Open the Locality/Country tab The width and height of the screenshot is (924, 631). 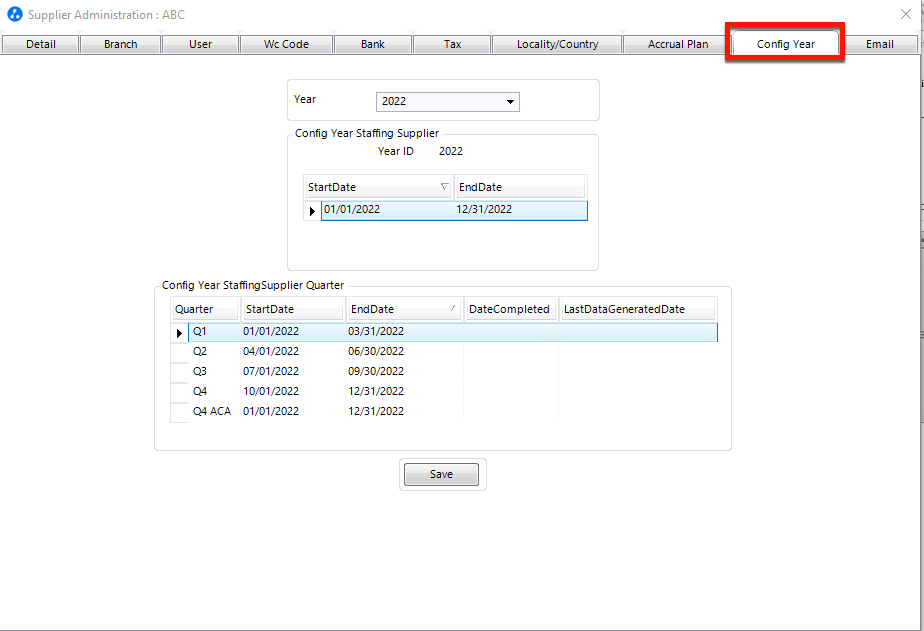[557, 44]
